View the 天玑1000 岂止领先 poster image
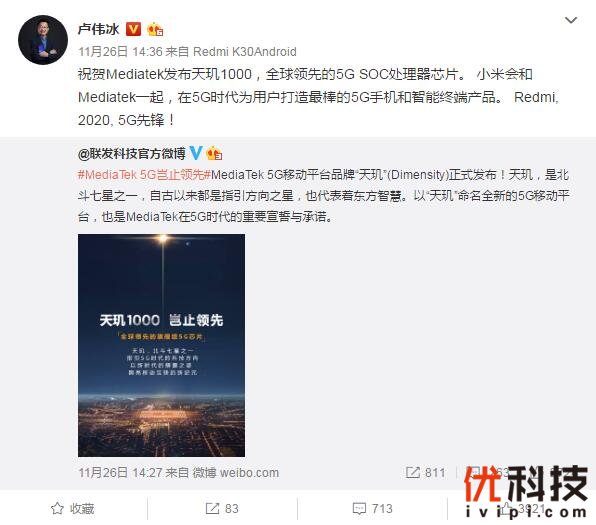 pyautogui.click(x=161, y=345)
